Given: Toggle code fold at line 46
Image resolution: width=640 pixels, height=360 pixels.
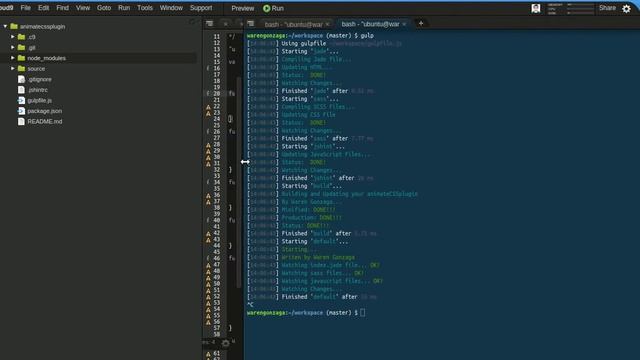Looking at the screenshot, I should pos(208,258).
